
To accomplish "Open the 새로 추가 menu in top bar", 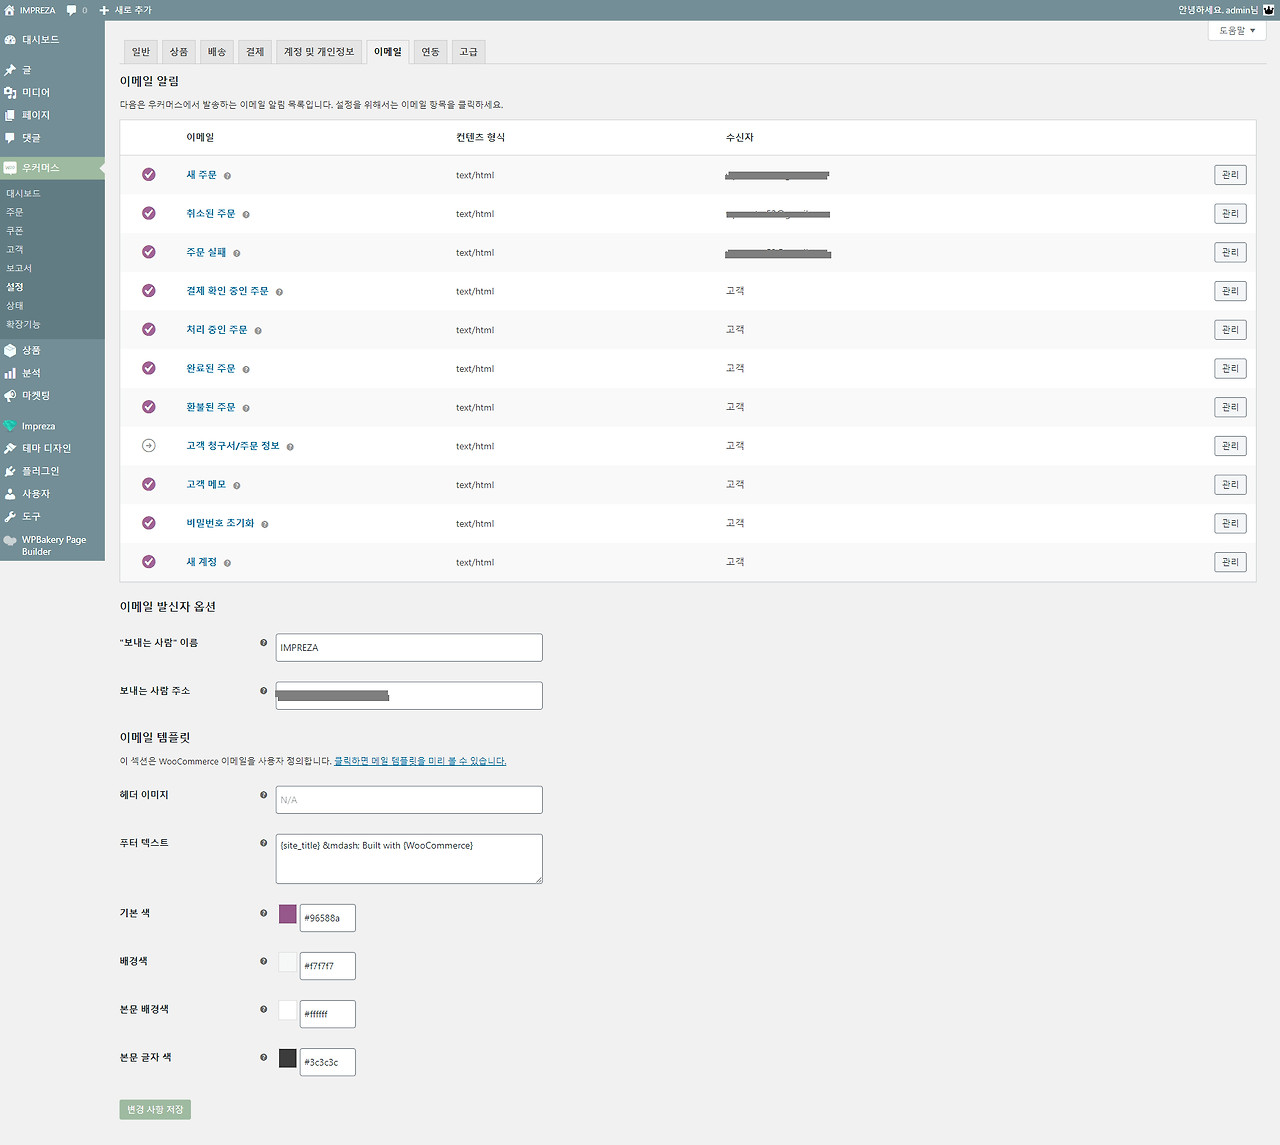I will (129, 9).
